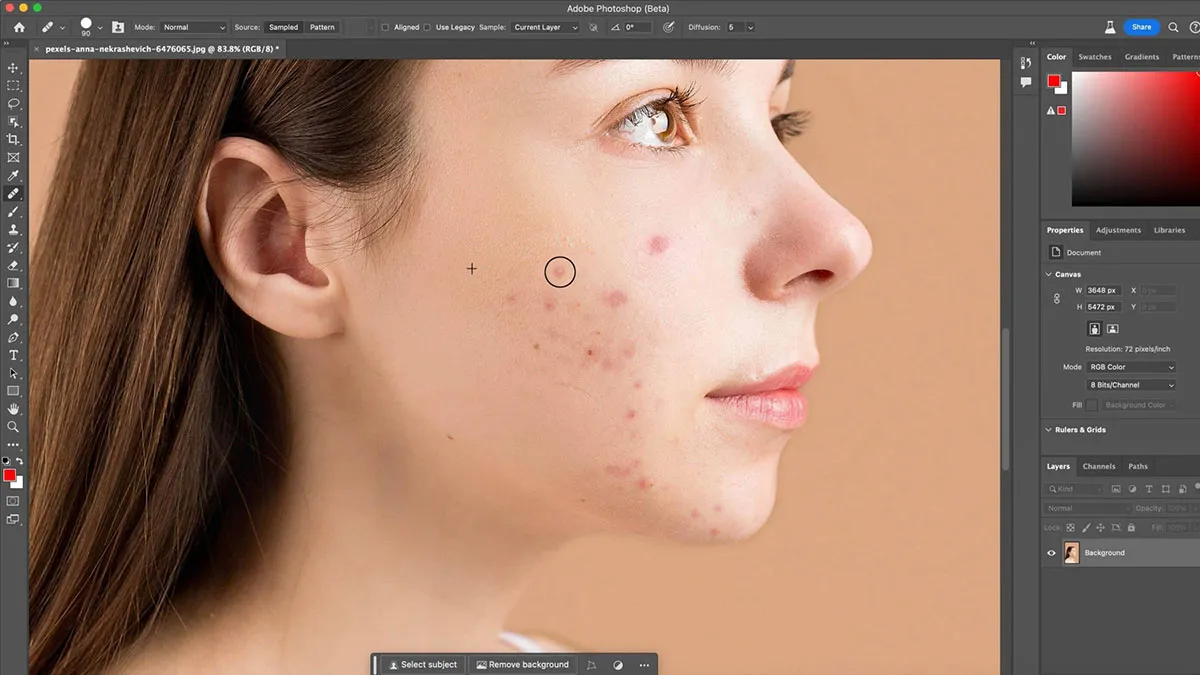The image size is (1200, 675).
Task: Select the Zoom tool
Action: coord(14,427)
